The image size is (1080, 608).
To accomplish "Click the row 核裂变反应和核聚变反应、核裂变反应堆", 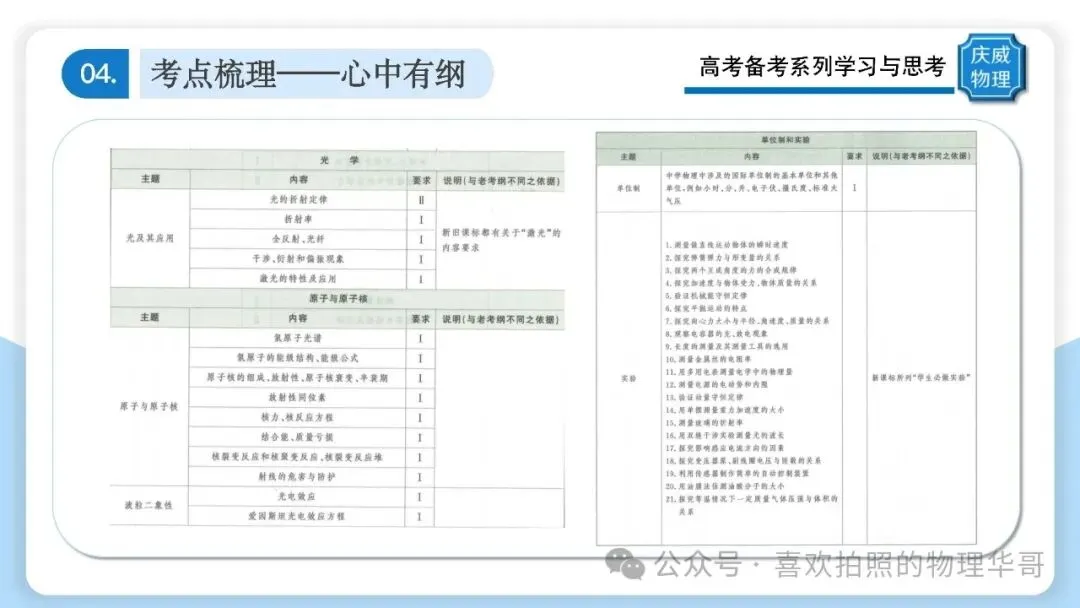I will (298, 457).
